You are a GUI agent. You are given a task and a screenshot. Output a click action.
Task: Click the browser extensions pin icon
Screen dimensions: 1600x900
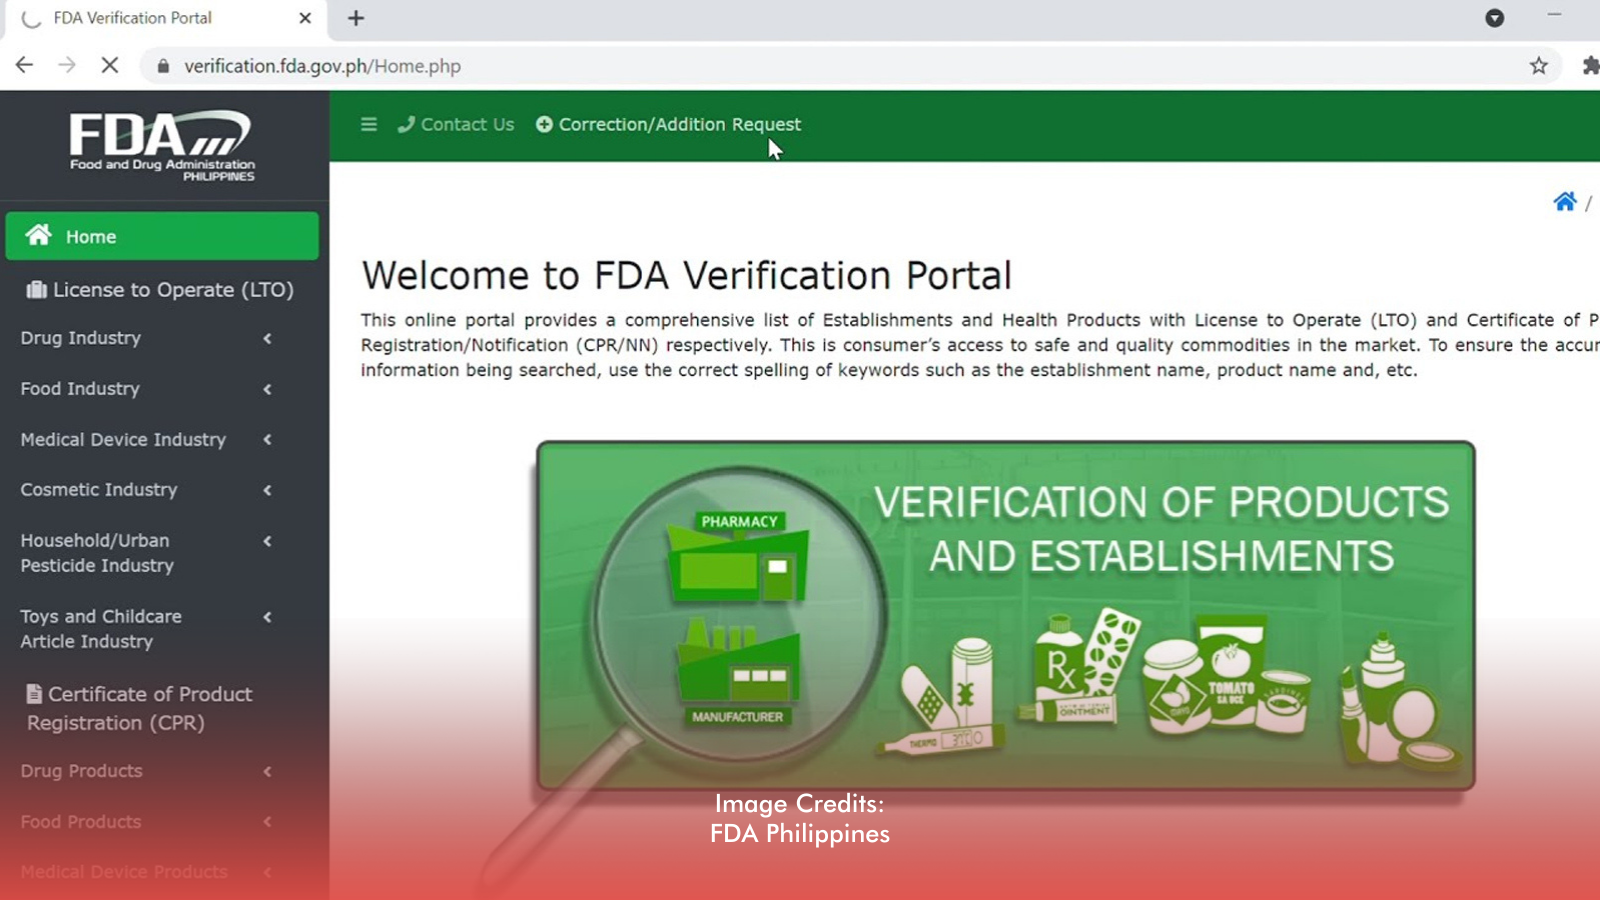pos(1590,66)
